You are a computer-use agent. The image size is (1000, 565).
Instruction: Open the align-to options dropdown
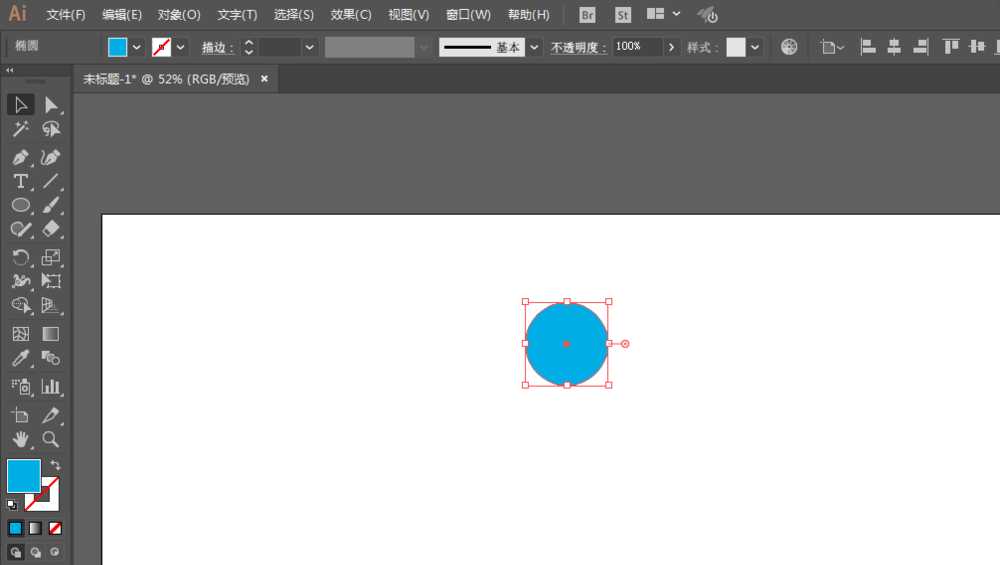832,47
